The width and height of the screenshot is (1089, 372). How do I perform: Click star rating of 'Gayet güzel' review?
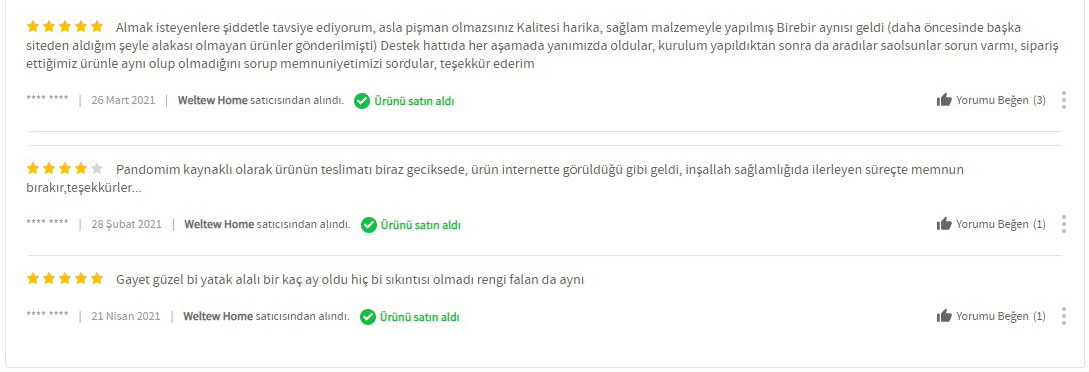point(65,279)
